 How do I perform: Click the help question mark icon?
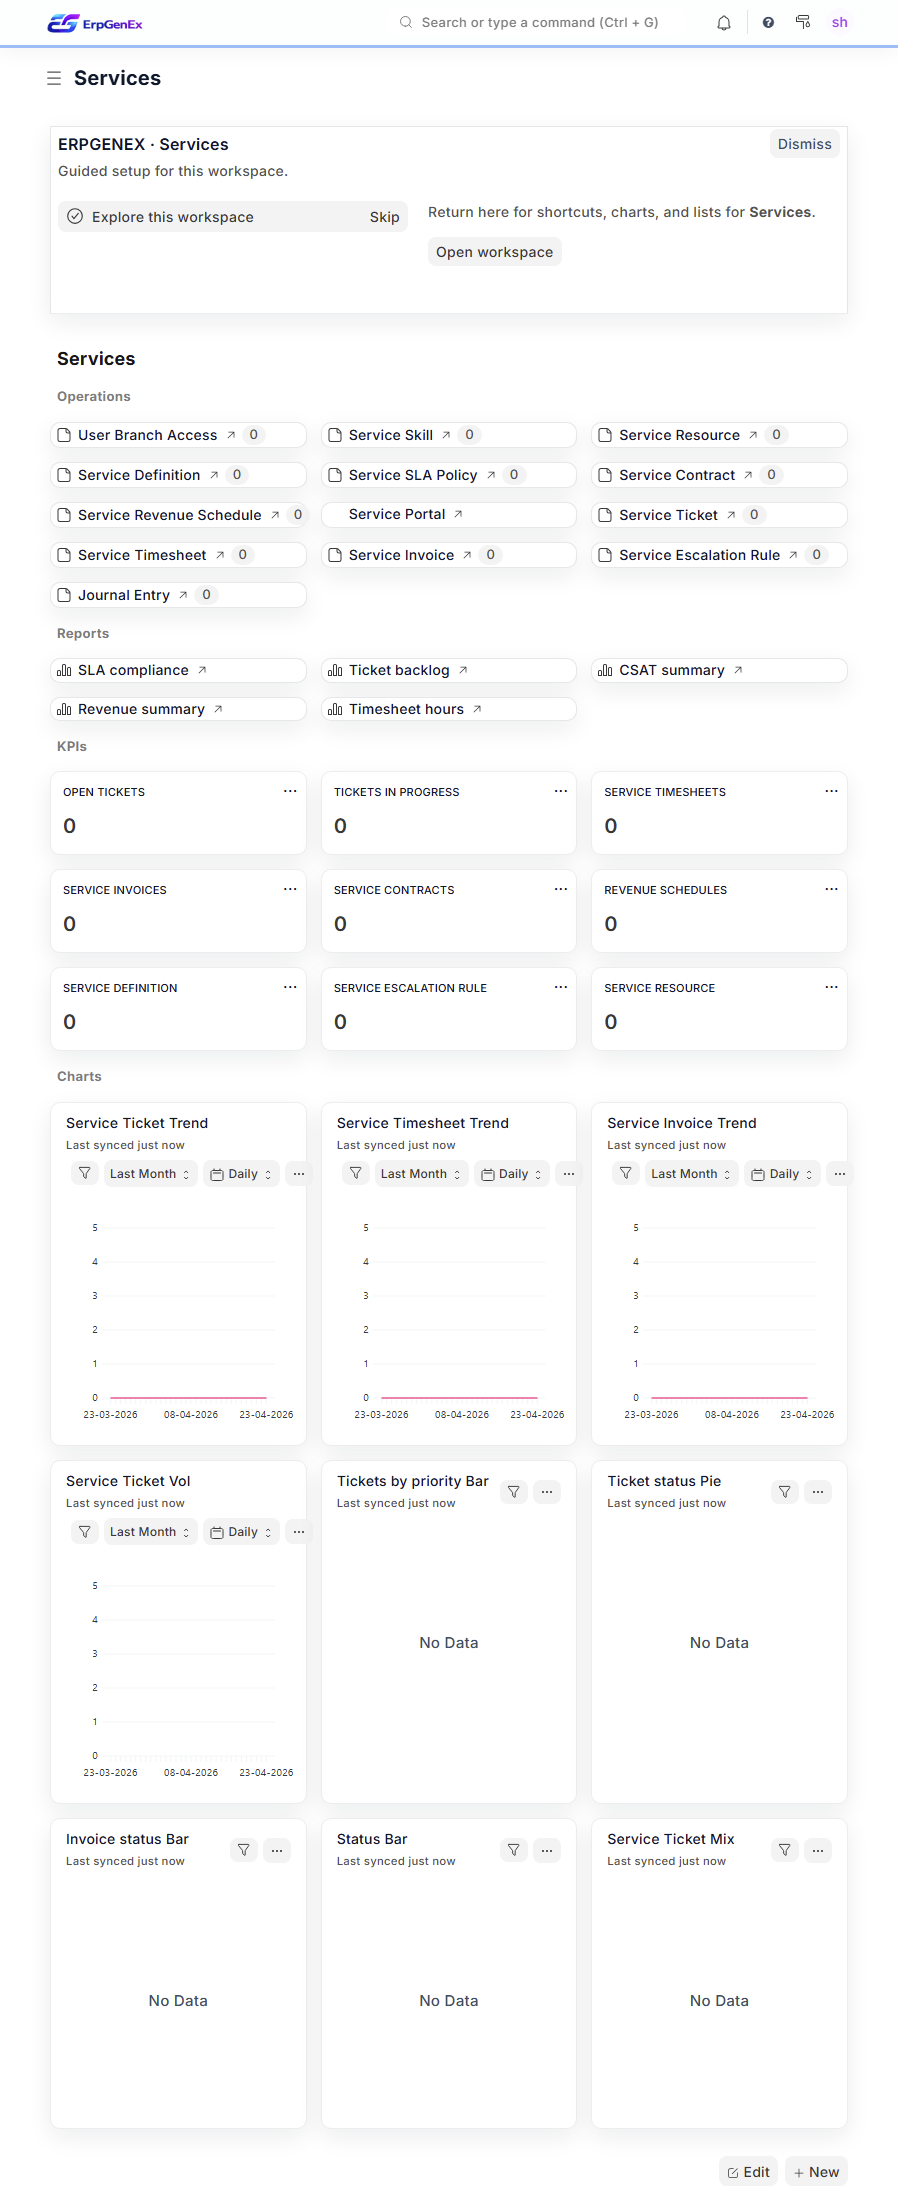(x=768, y=23)
